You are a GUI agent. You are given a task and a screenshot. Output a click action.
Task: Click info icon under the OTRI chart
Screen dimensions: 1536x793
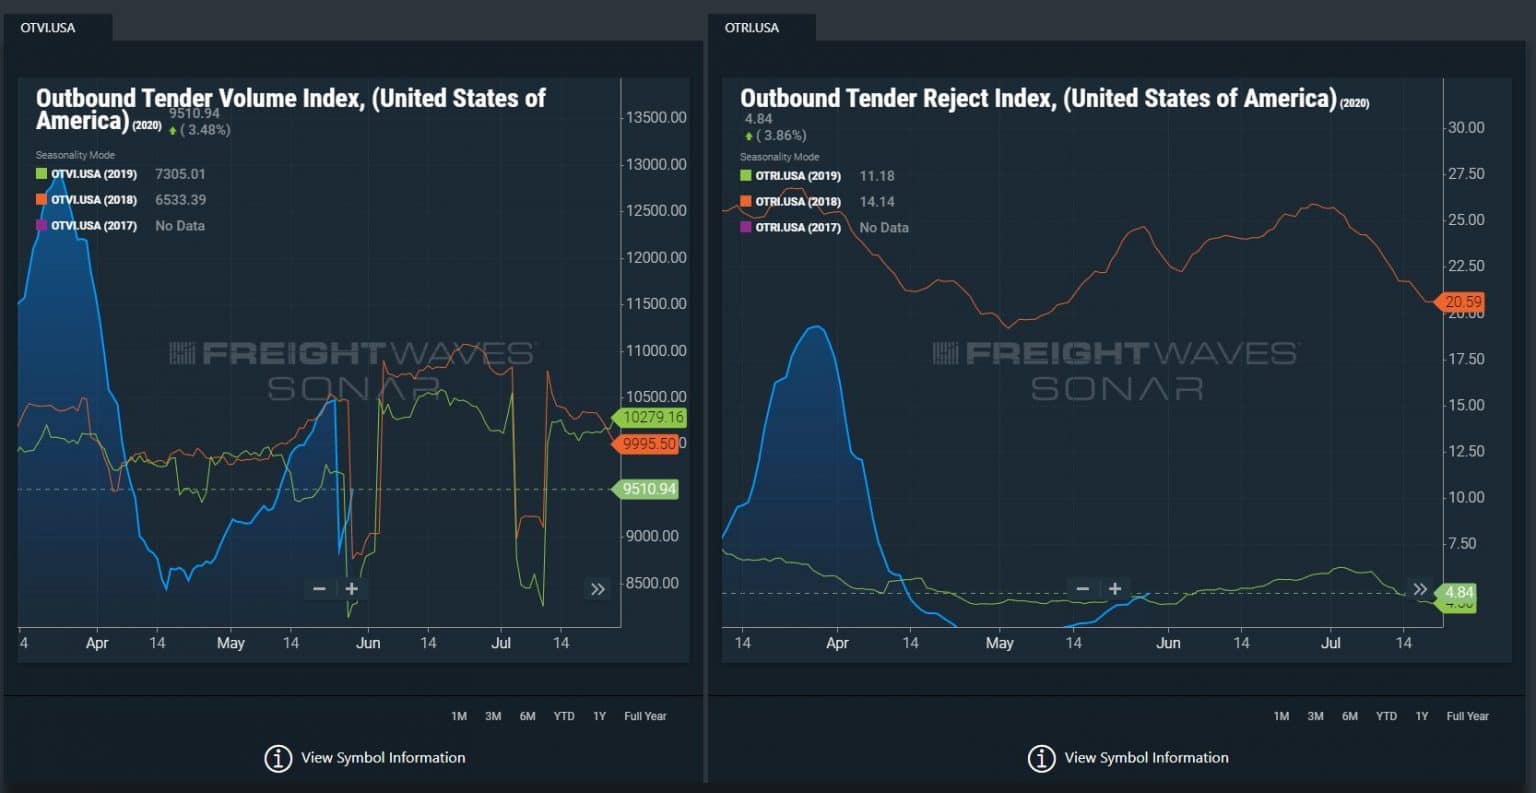1041,758
